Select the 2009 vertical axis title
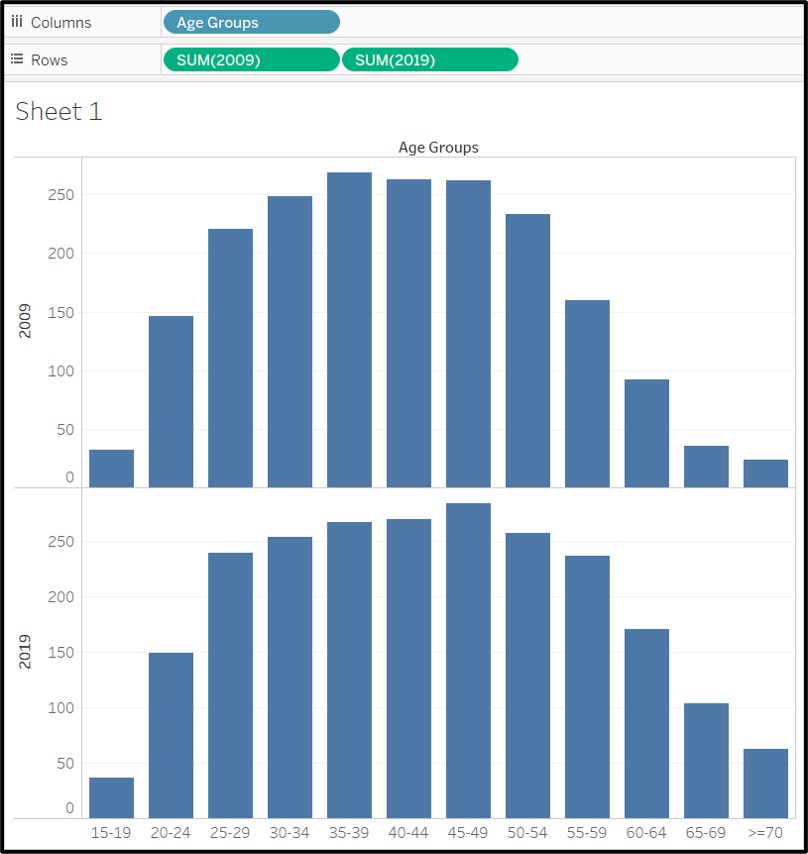808x854 pixels. tap(25, 322)
